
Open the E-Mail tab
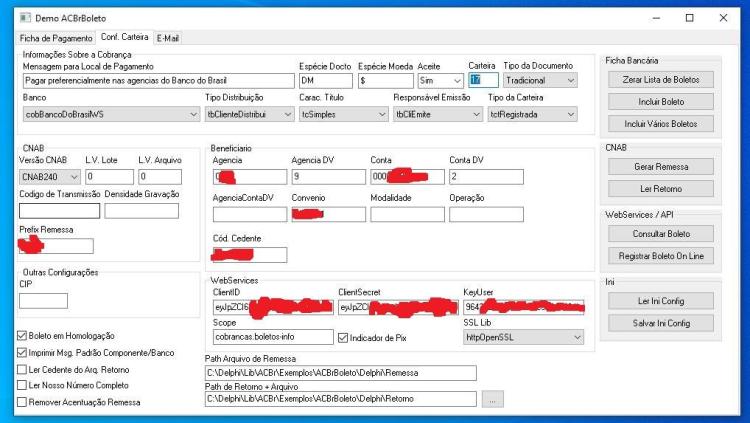[167, 38]
